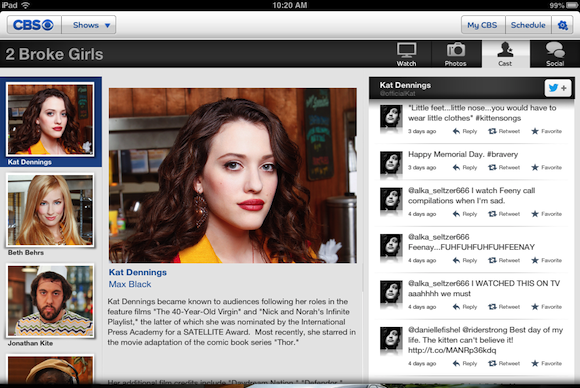Image resolution: width=580 pixels, height=388 pixels.
Task: Tap the @danielleflshel mention
Action: 434,330
